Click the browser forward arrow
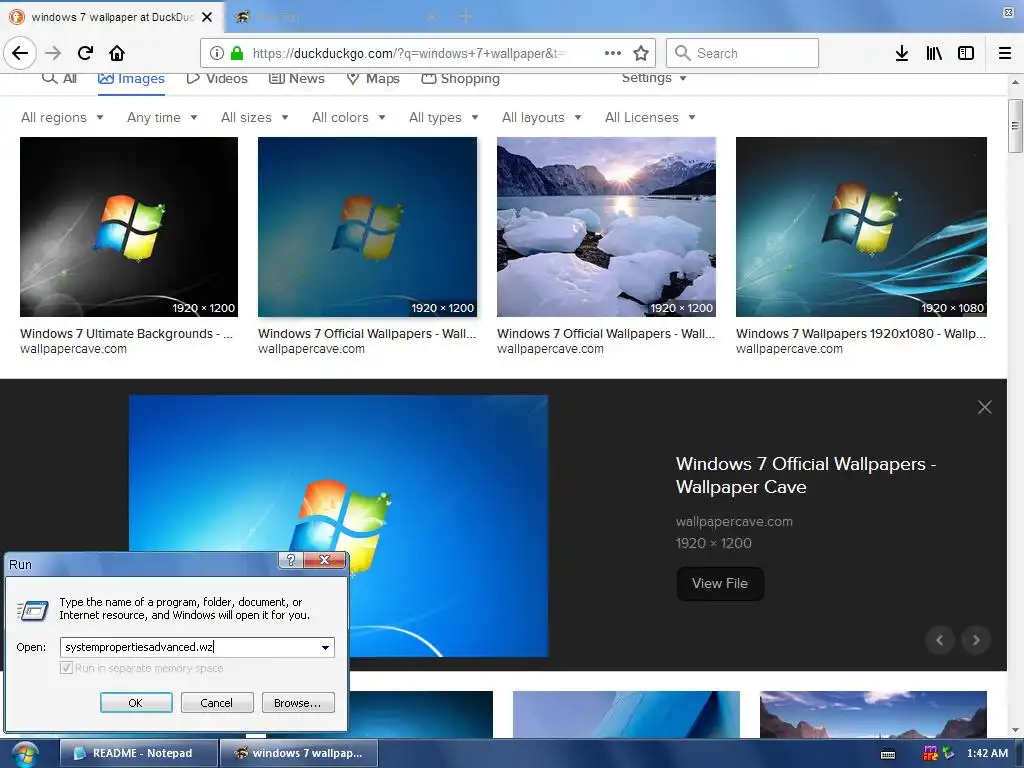This screenshot has width=1024, height=768. pyautogui.click(x=53, y=53)
